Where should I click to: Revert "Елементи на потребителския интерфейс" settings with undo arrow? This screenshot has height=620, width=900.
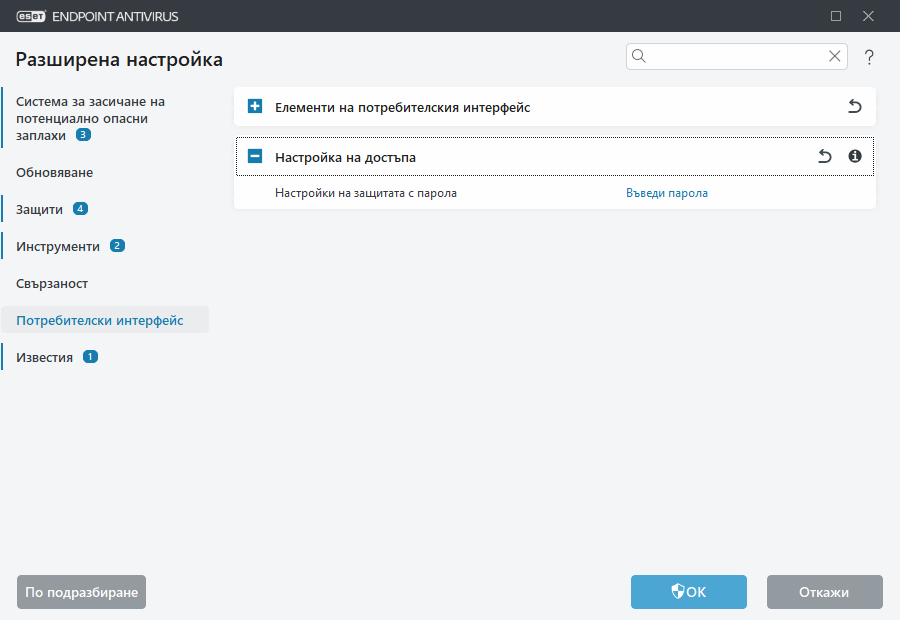(x=855, y=106)
